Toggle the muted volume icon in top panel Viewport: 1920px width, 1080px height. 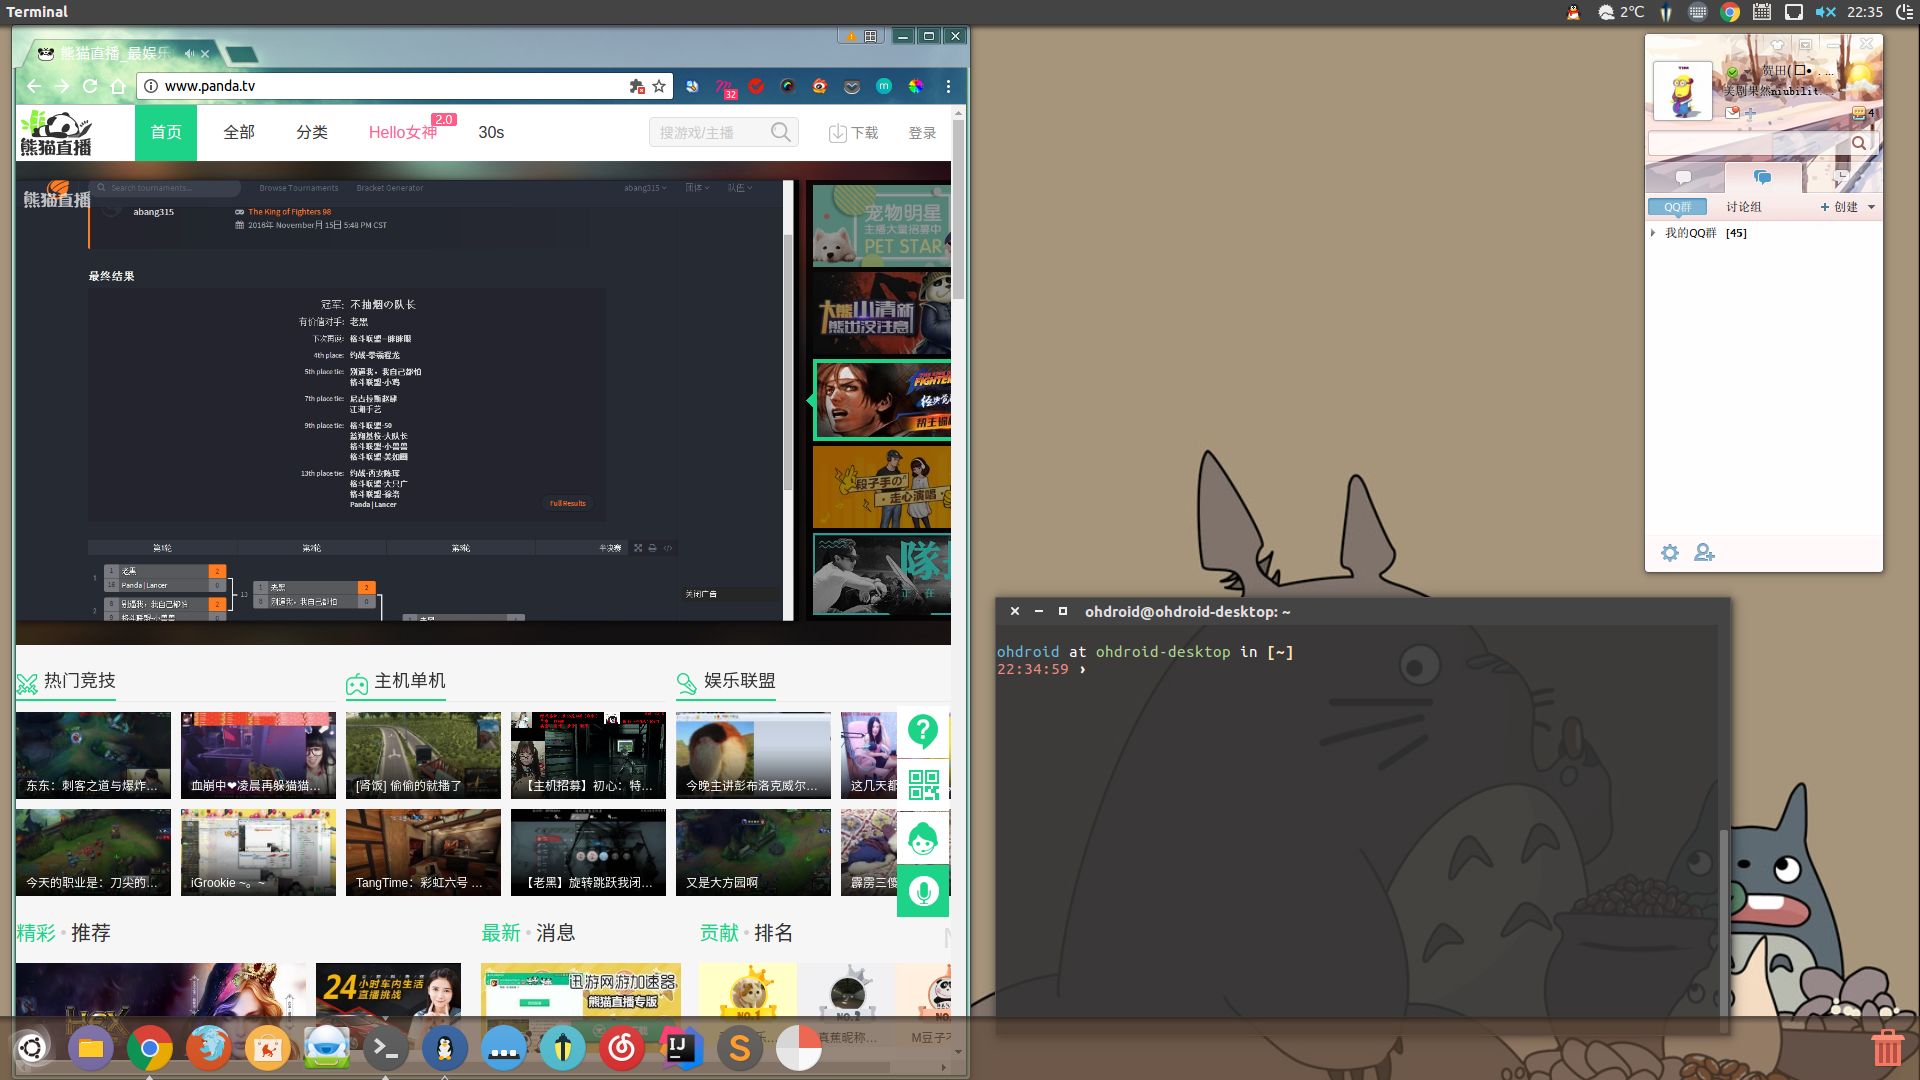tap(1826, 12)
